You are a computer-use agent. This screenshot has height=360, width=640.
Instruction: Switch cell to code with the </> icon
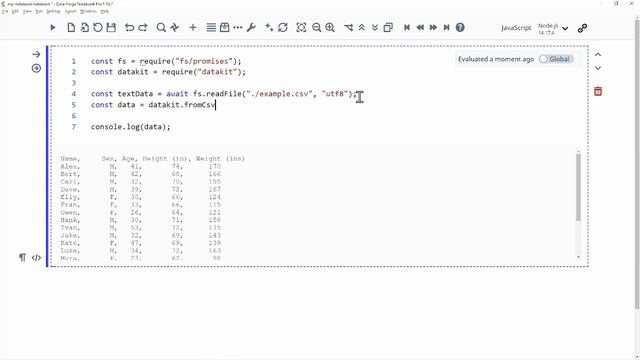pos(36,258)
